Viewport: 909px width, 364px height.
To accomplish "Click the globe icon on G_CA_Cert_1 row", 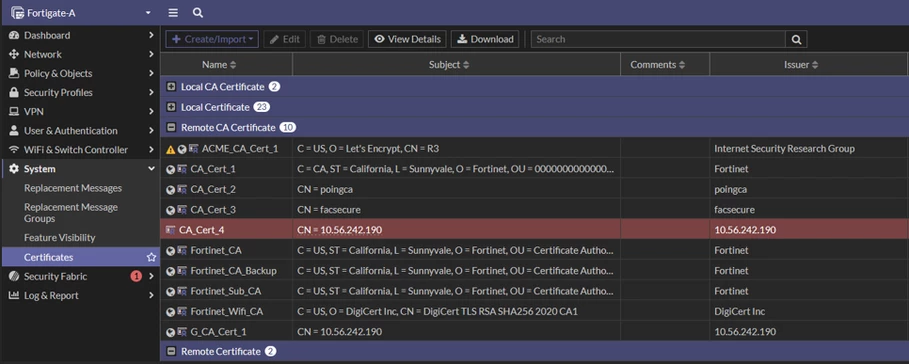I will pos(170,332).
